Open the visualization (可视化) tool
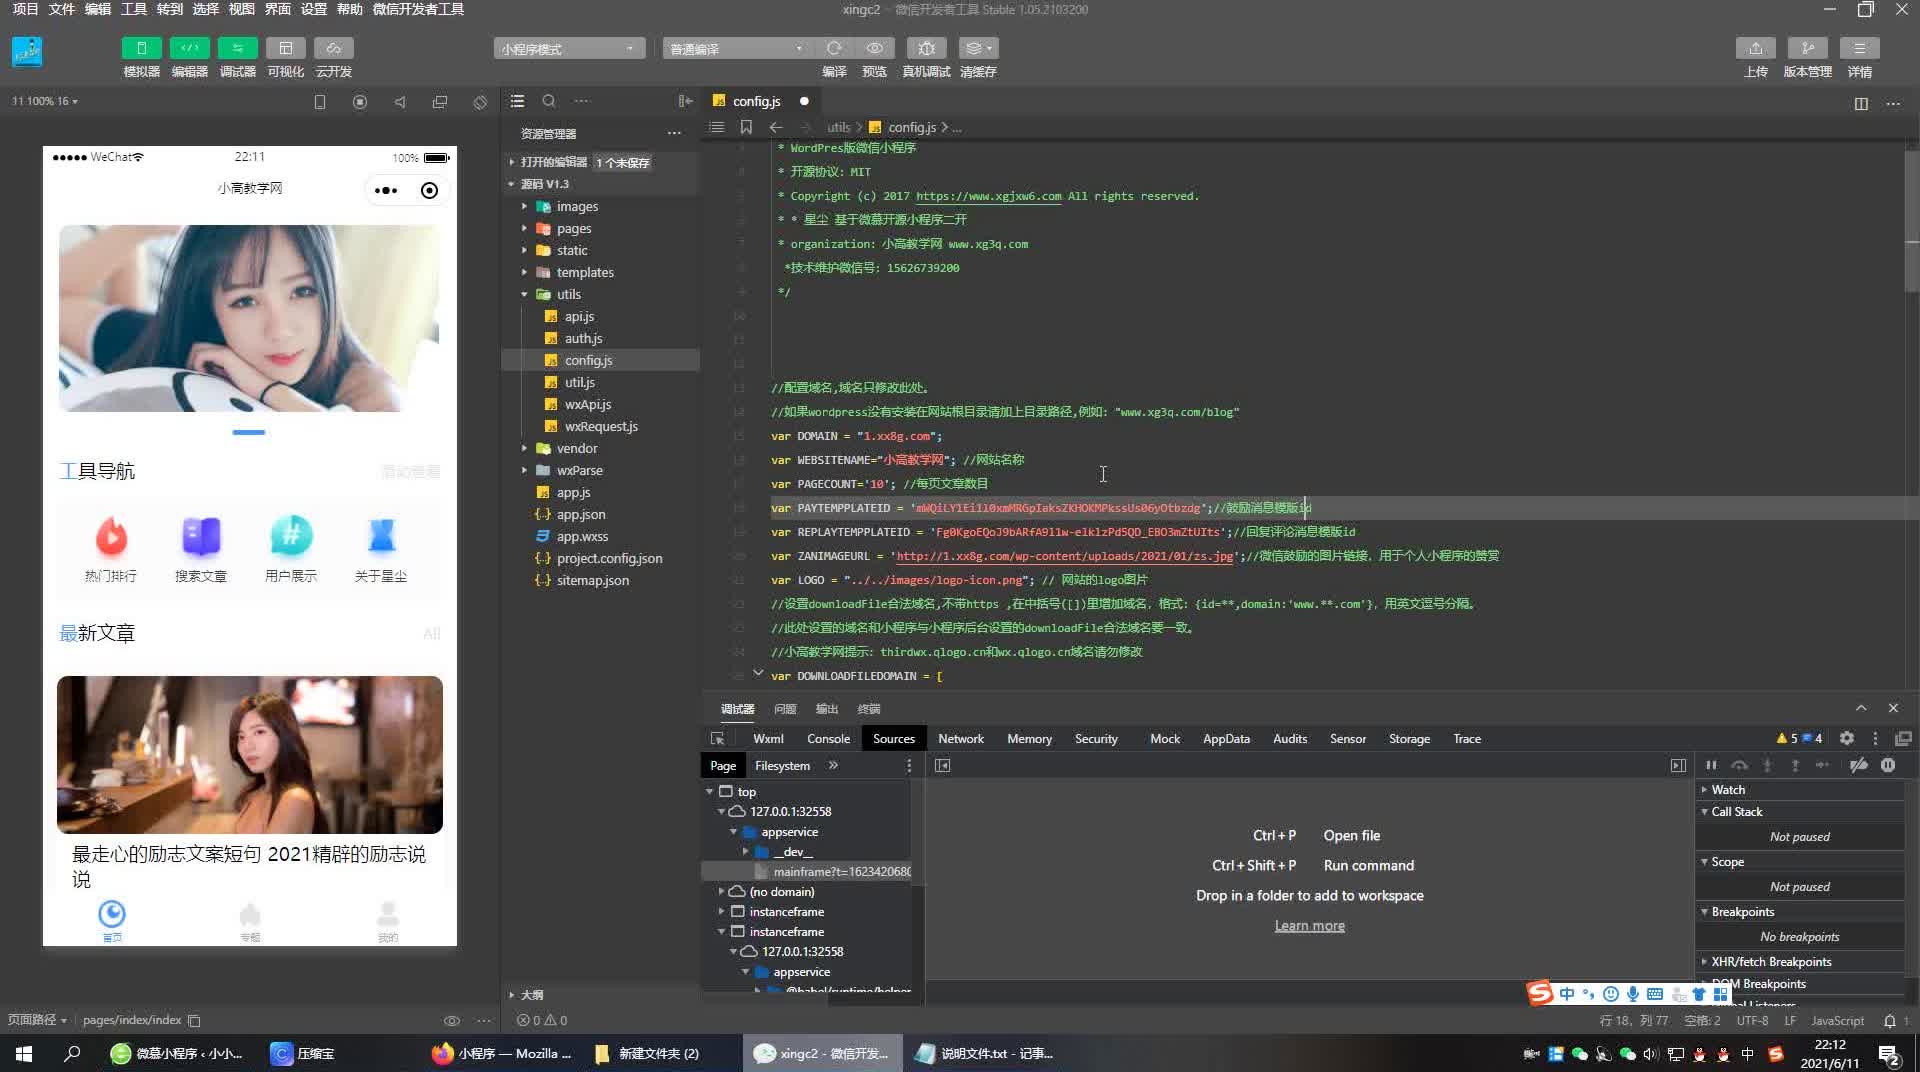Screen dimensions: 1920x1072 point(285,48)
